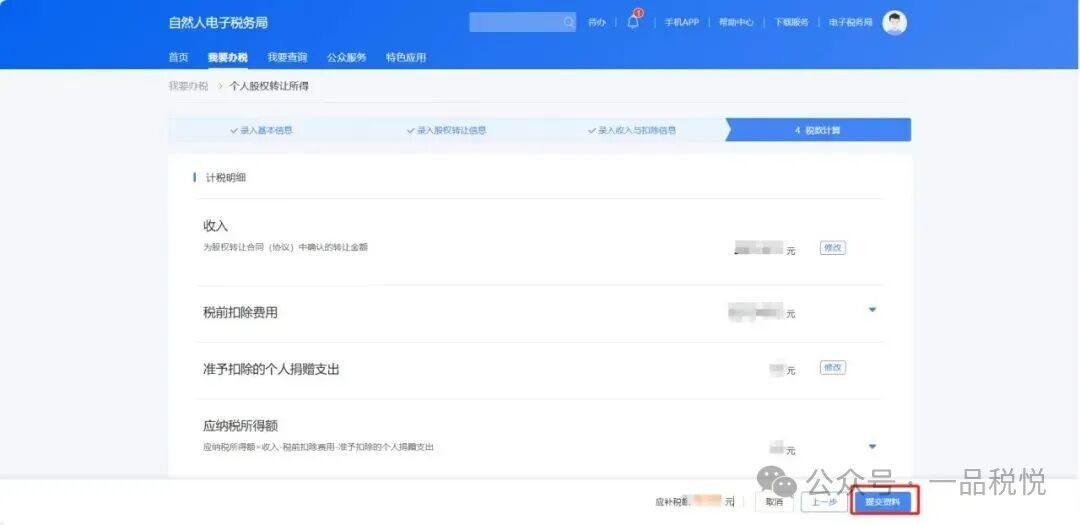Click the 取消 button

[774, 502]
